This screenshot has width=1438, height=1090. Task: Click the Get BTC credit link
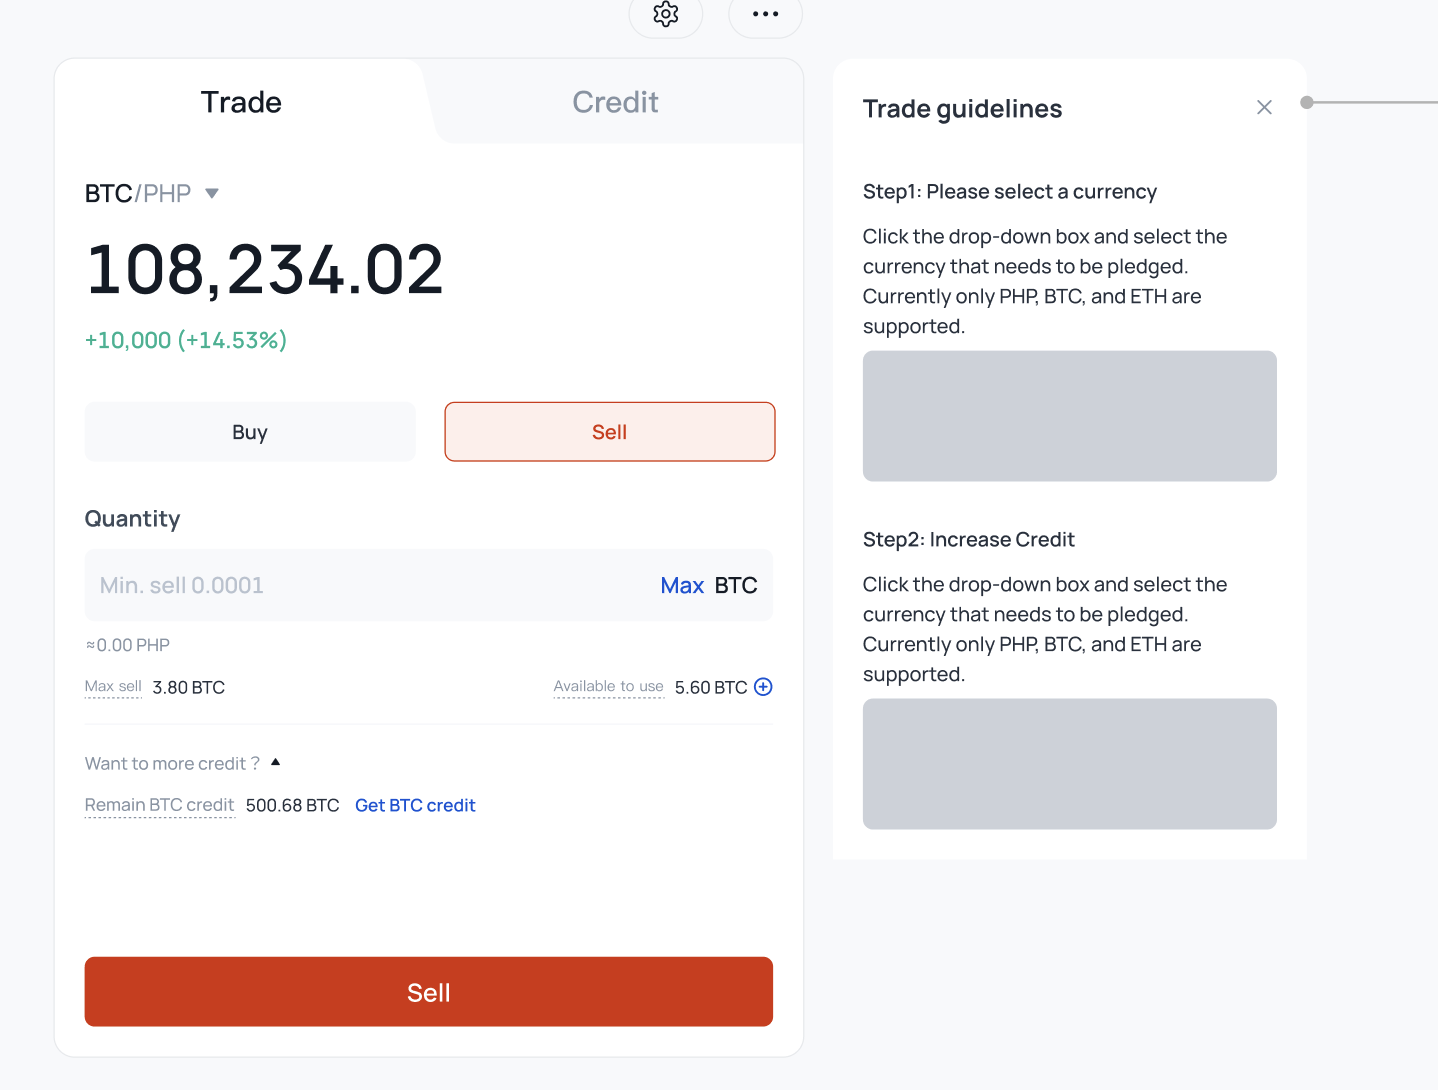click(x=415, y=805)
